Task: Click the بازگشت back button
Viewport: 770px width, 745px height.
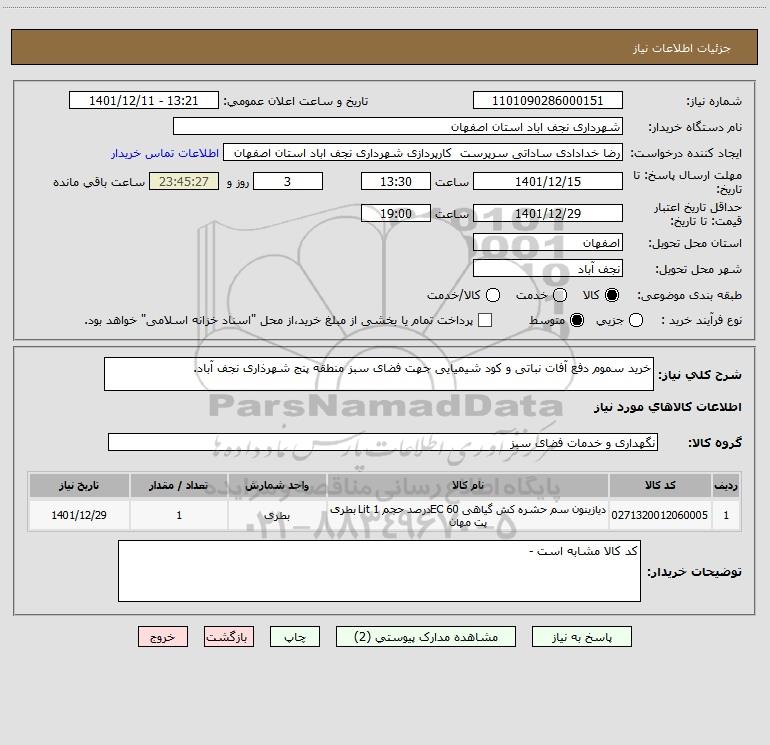Action: 229,637
